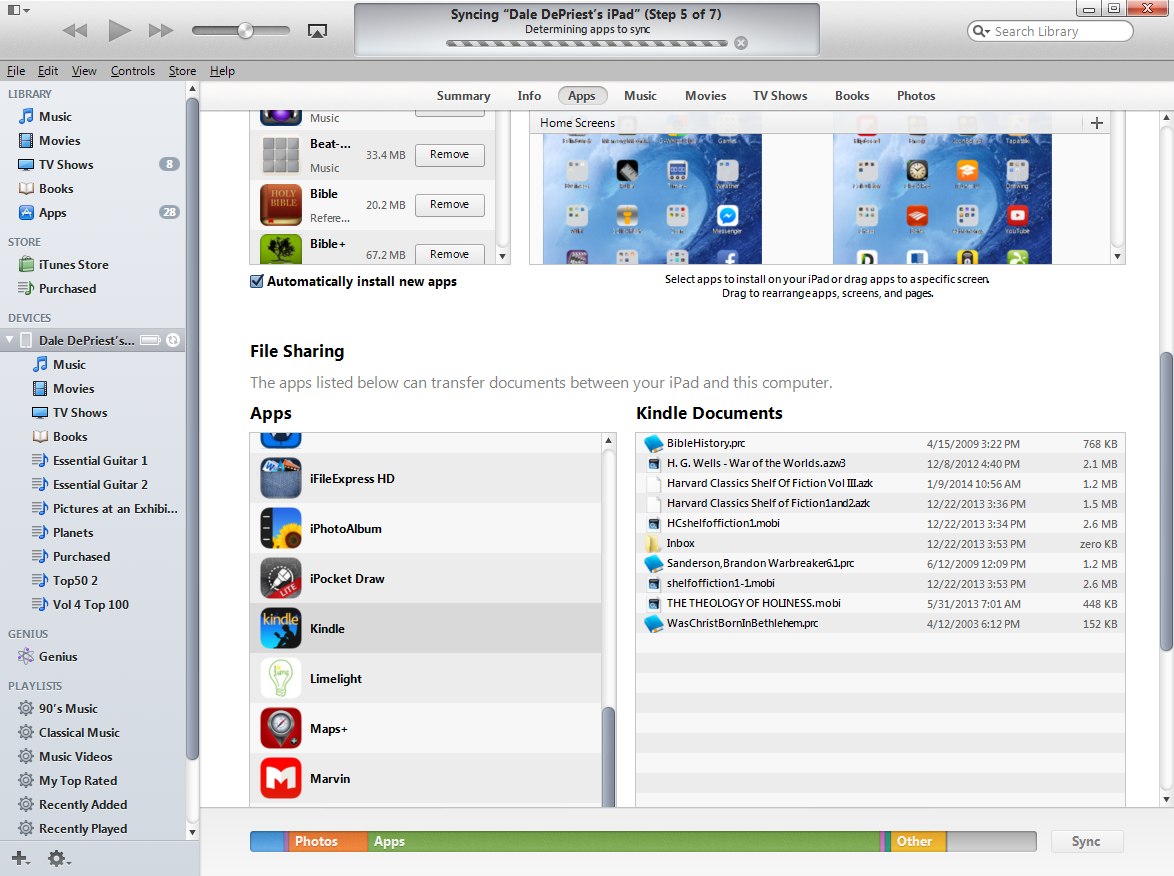
Task: Toggle Automatically install new apps checkbox
Action: [x=257, y=282]
